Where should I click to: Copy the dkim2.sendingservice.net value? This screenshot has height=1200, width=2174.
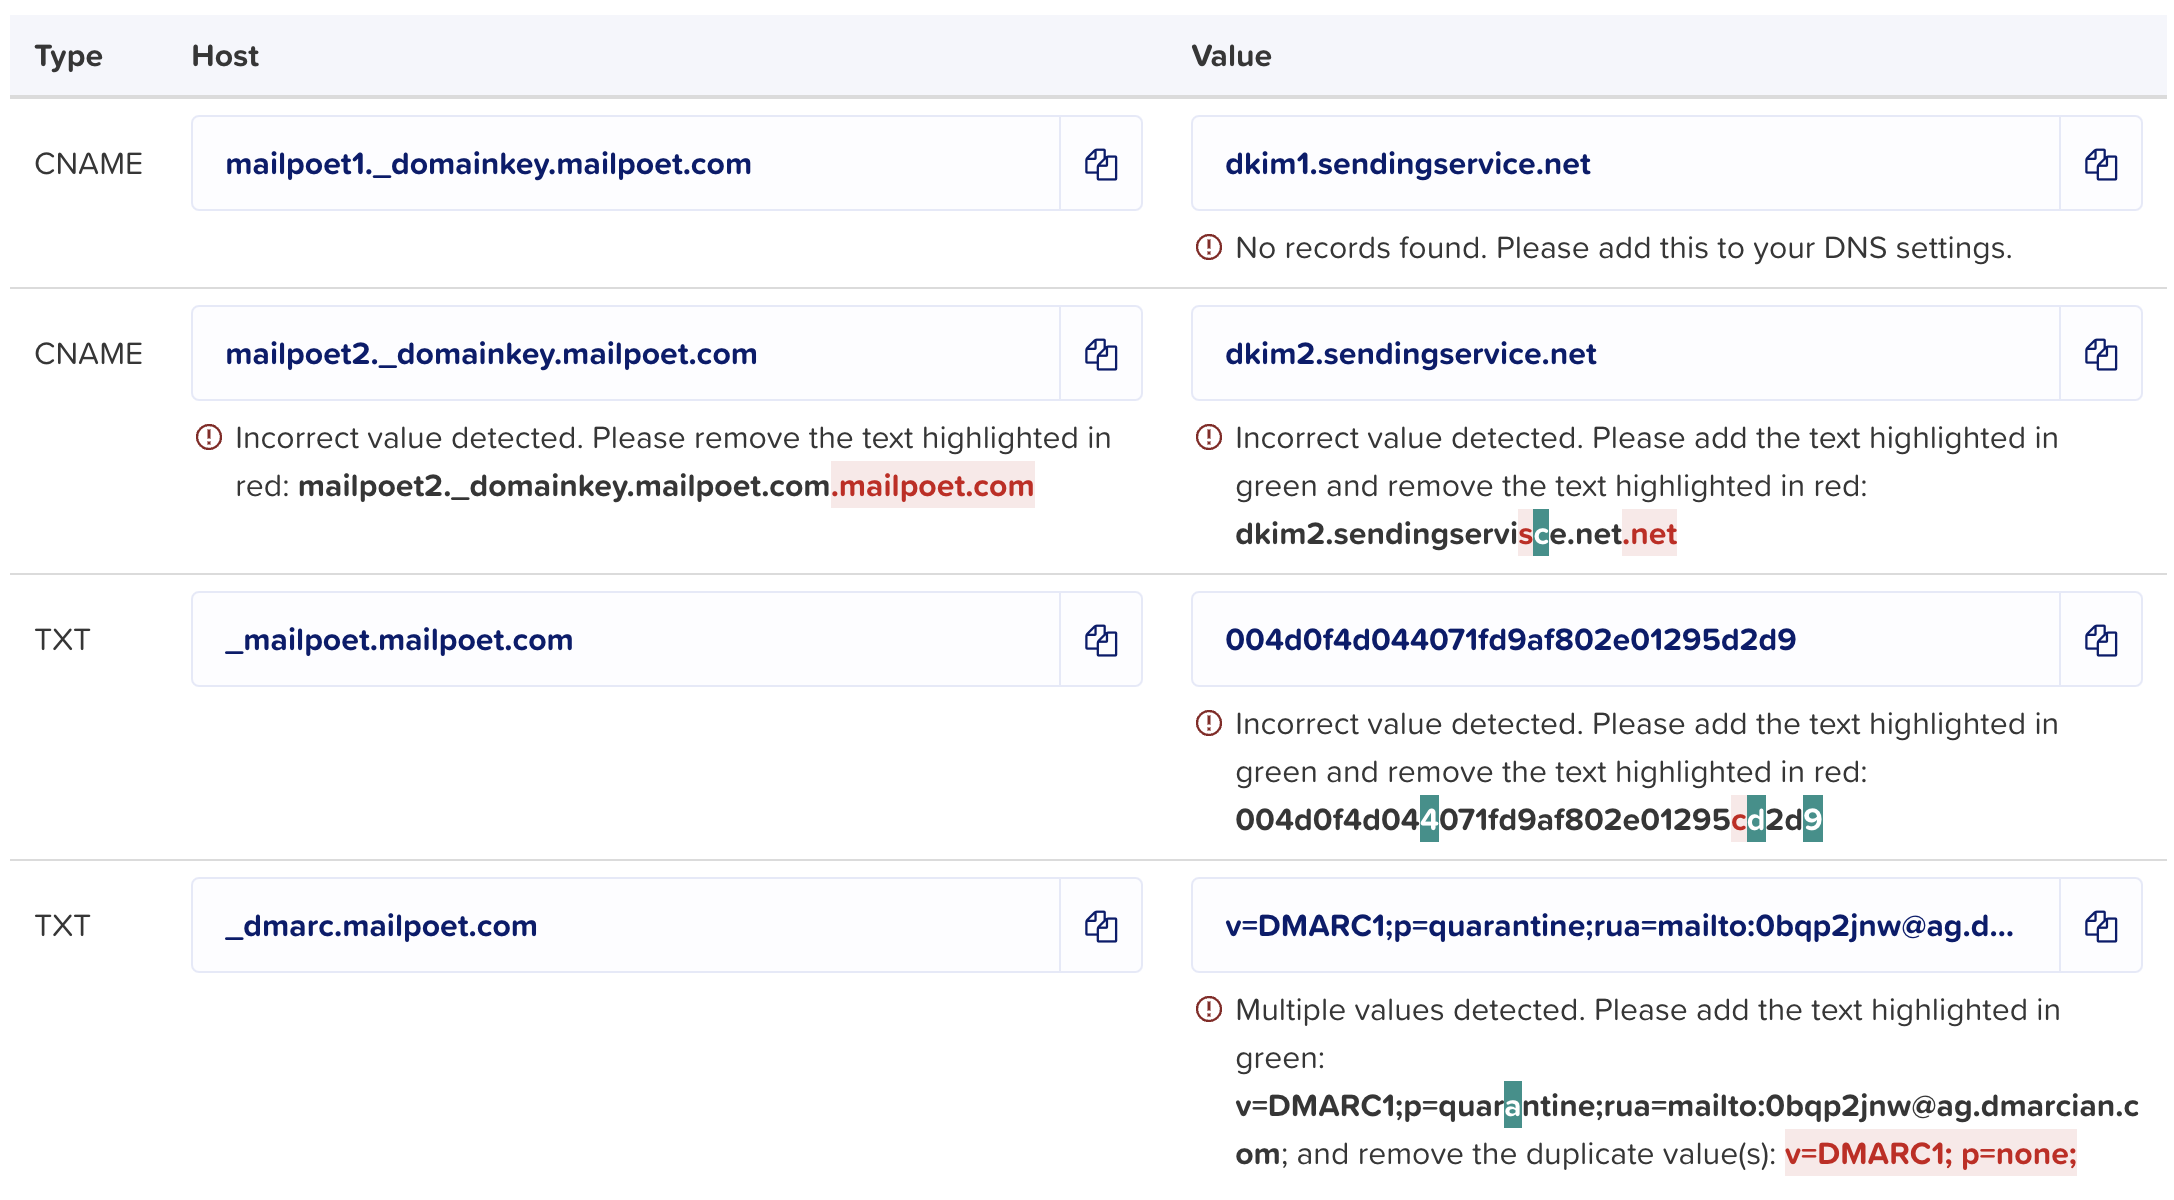(x=2101, y=354)
